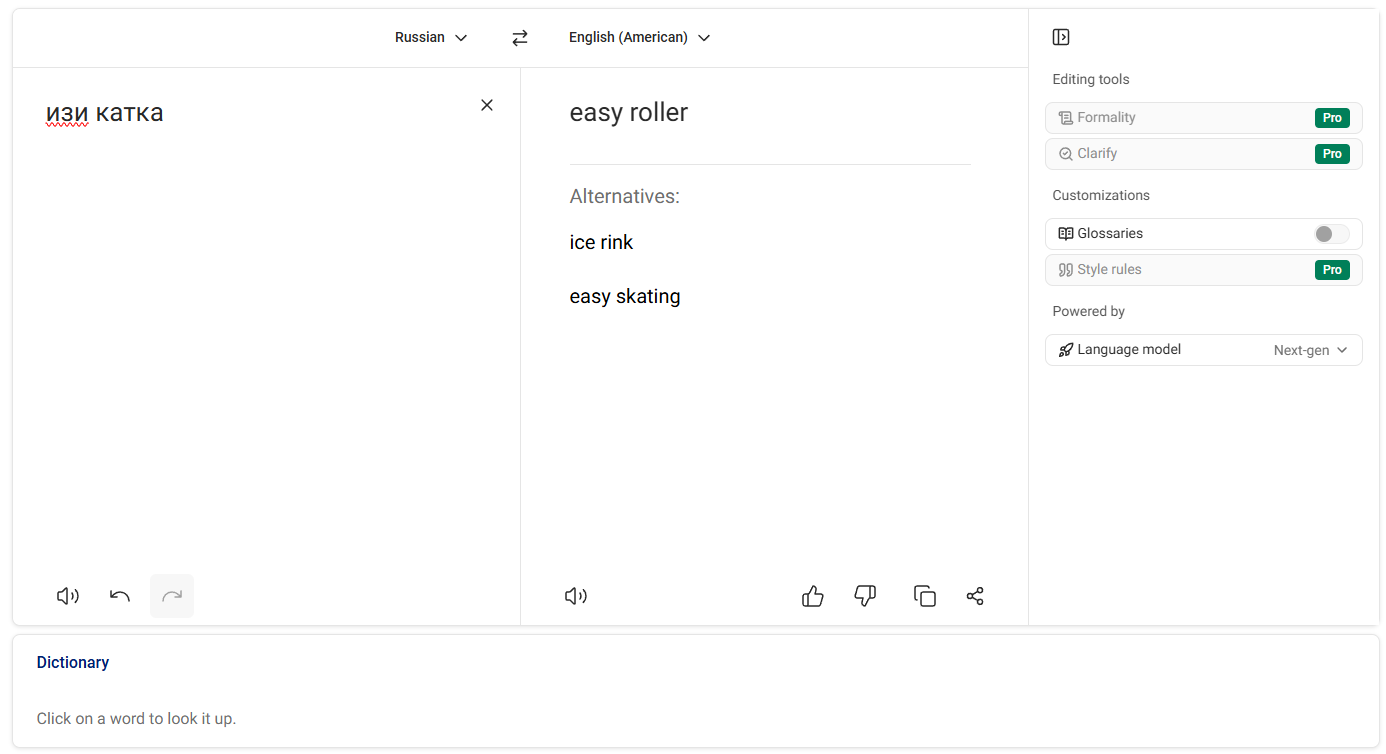Open the English (American) target language dropdown

click(639, 38)
